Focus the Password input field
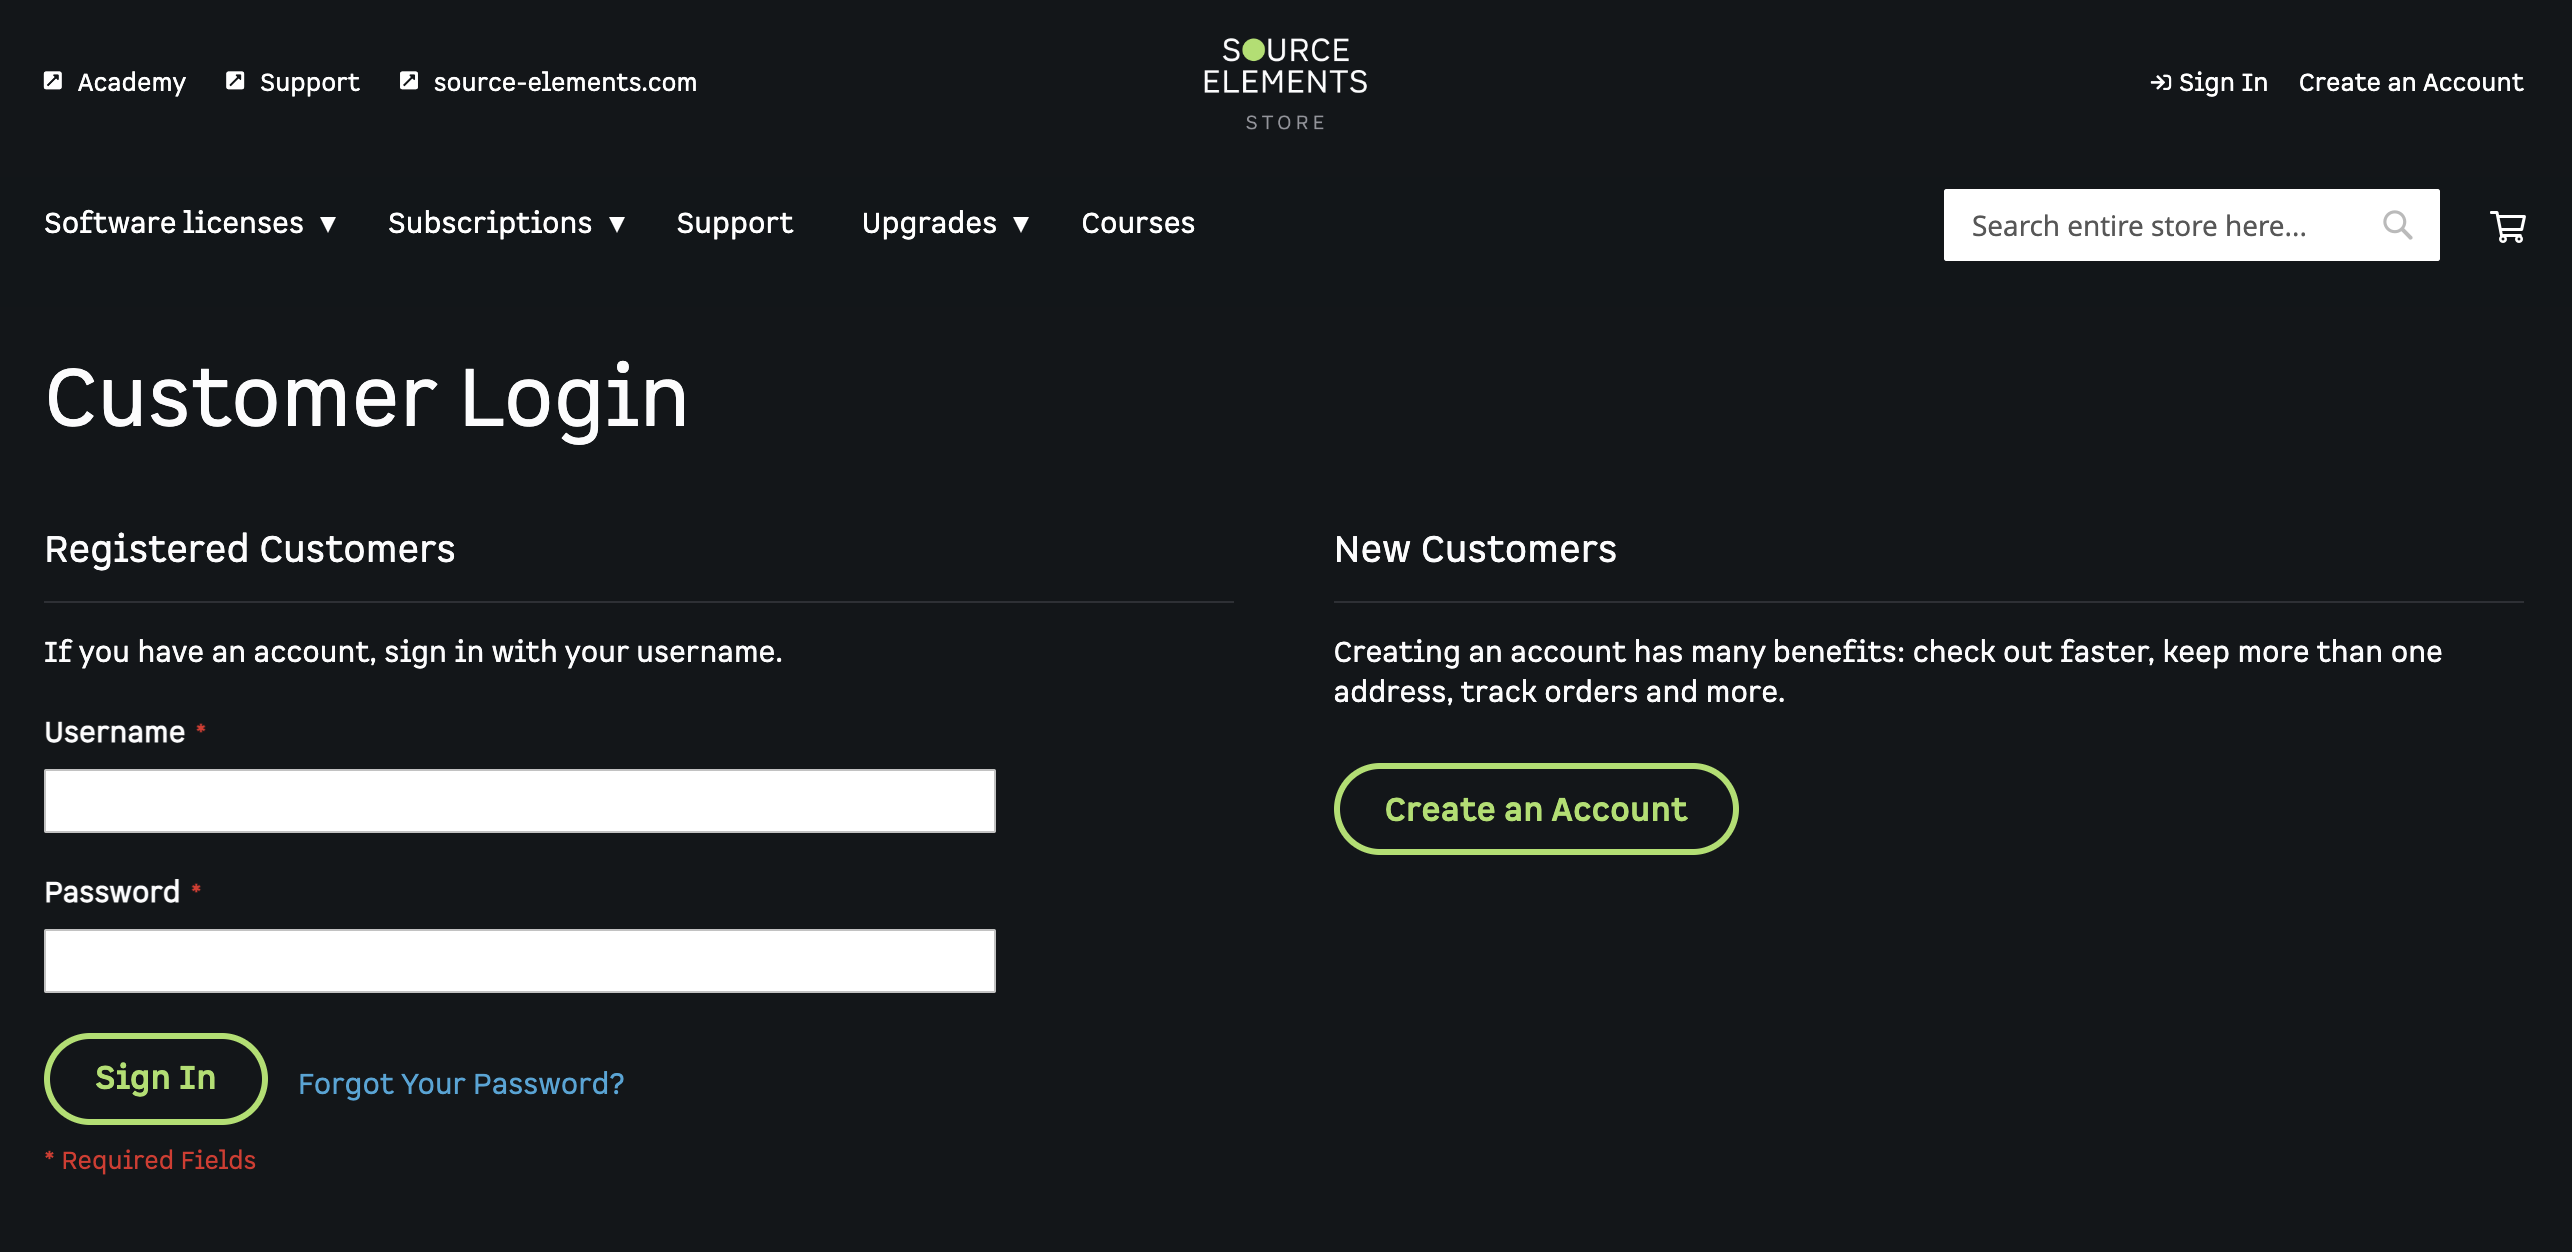 [519, 961]
